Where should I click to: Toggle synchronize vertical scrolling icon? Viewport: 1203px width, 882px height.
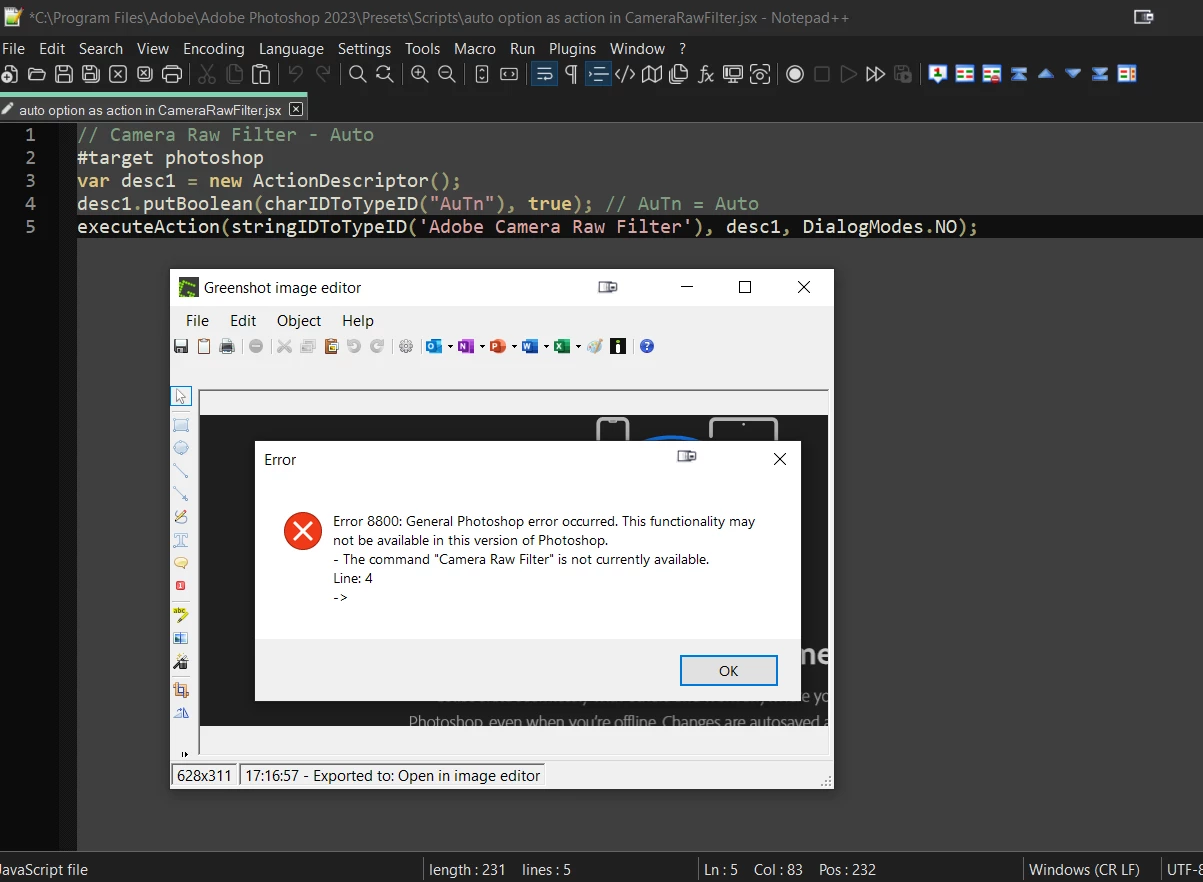point(482,74)
